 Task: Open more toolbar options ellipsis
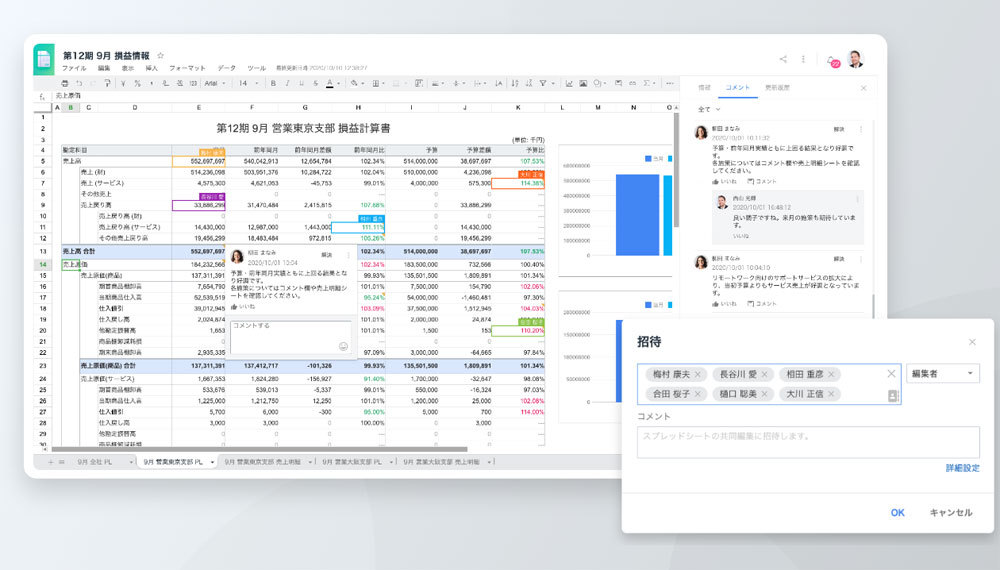click(x=669, y=84)
